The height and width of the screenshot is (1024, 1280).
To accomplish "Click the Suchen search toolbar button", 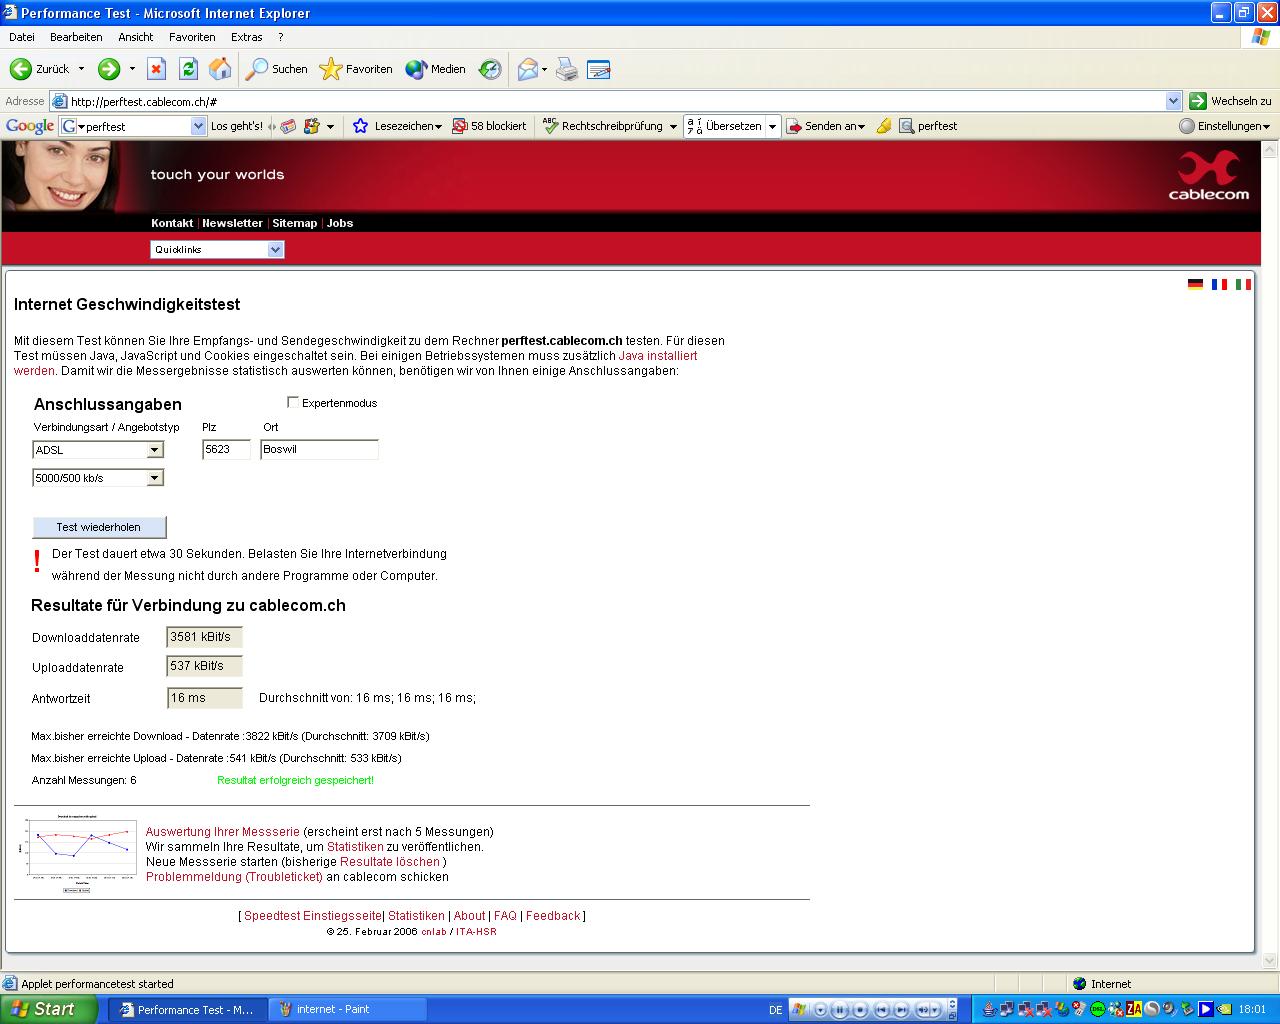I will (277, 69).
